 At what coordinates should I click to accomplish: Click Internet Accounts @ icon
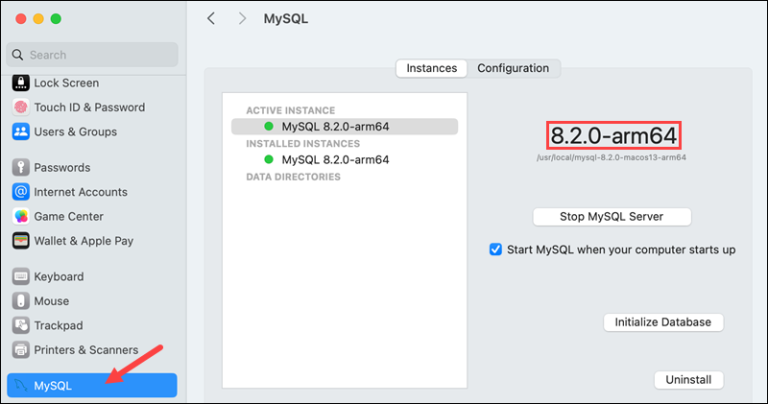point(21,192)
